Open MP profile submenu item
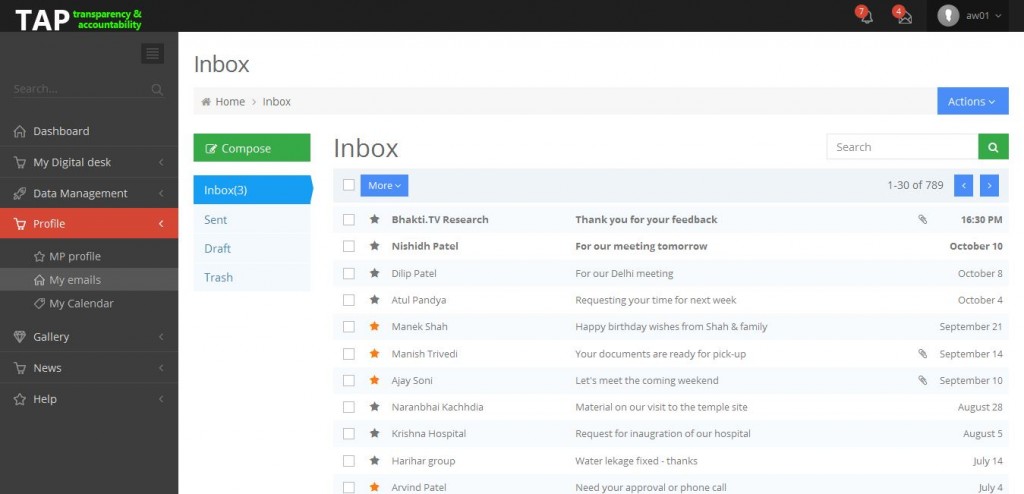 pos(89,256)
